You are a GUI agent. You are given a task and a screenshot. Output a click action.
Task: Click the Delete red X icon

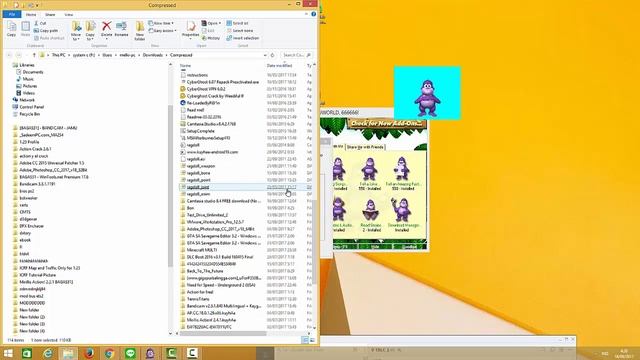(x=107, y=27)
